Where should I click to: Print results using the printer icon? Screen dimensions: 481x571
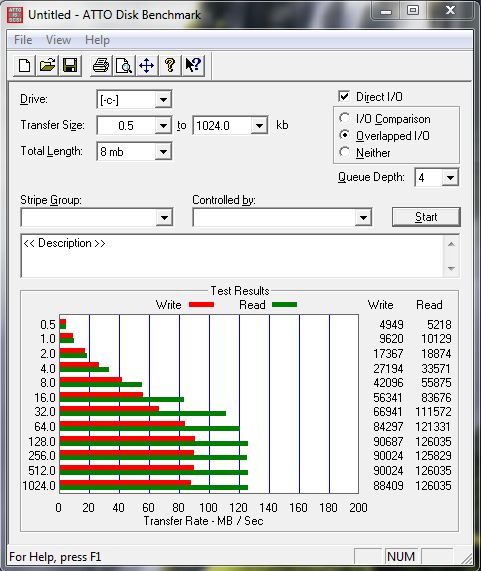click(x=101, y=66)
